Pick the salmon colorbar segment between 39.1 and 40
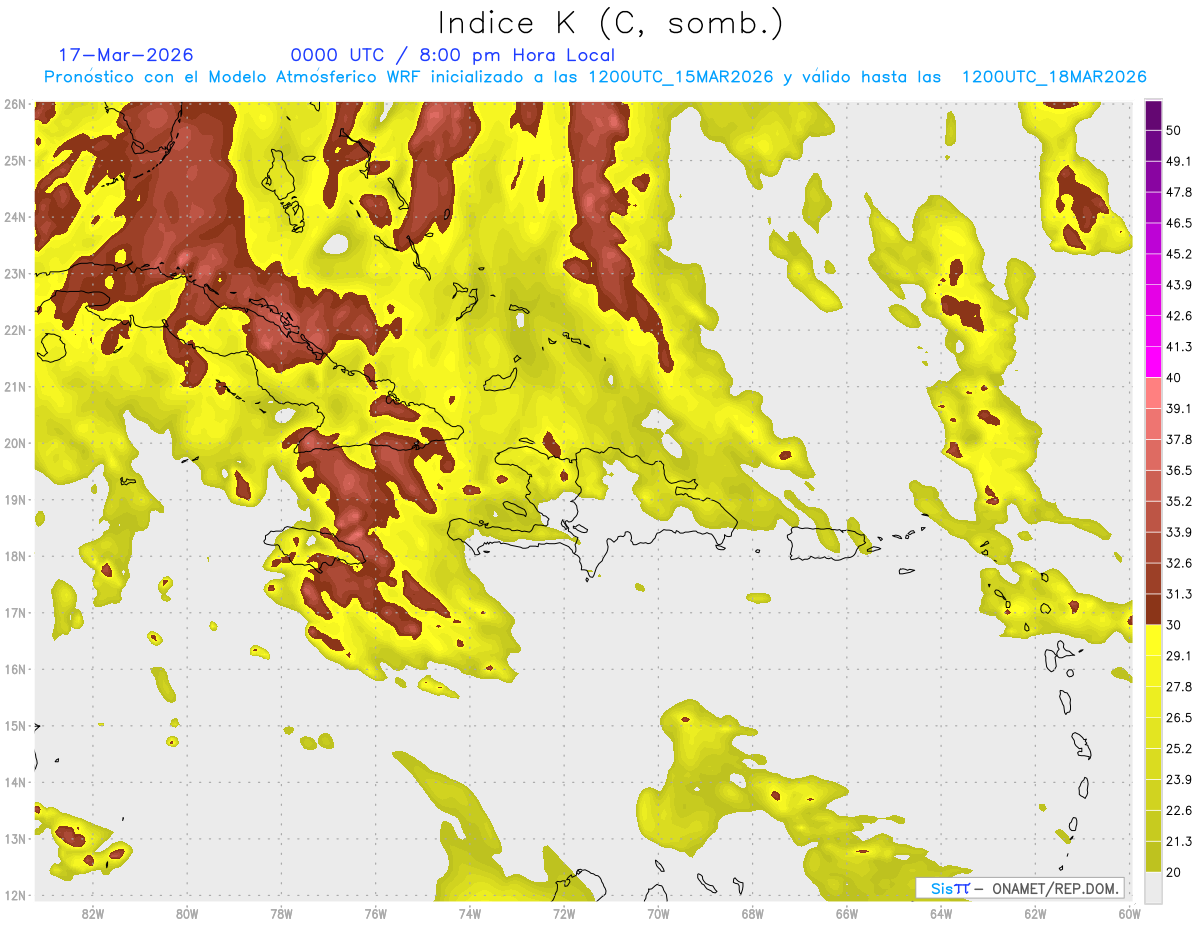1200x927 pixels. tap(1153, 393)
